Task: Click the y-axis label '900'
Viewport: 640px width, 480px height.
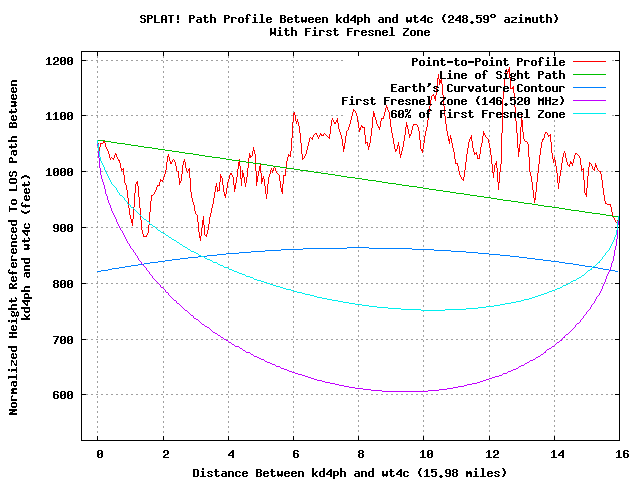Action: (x=63, y=228)
